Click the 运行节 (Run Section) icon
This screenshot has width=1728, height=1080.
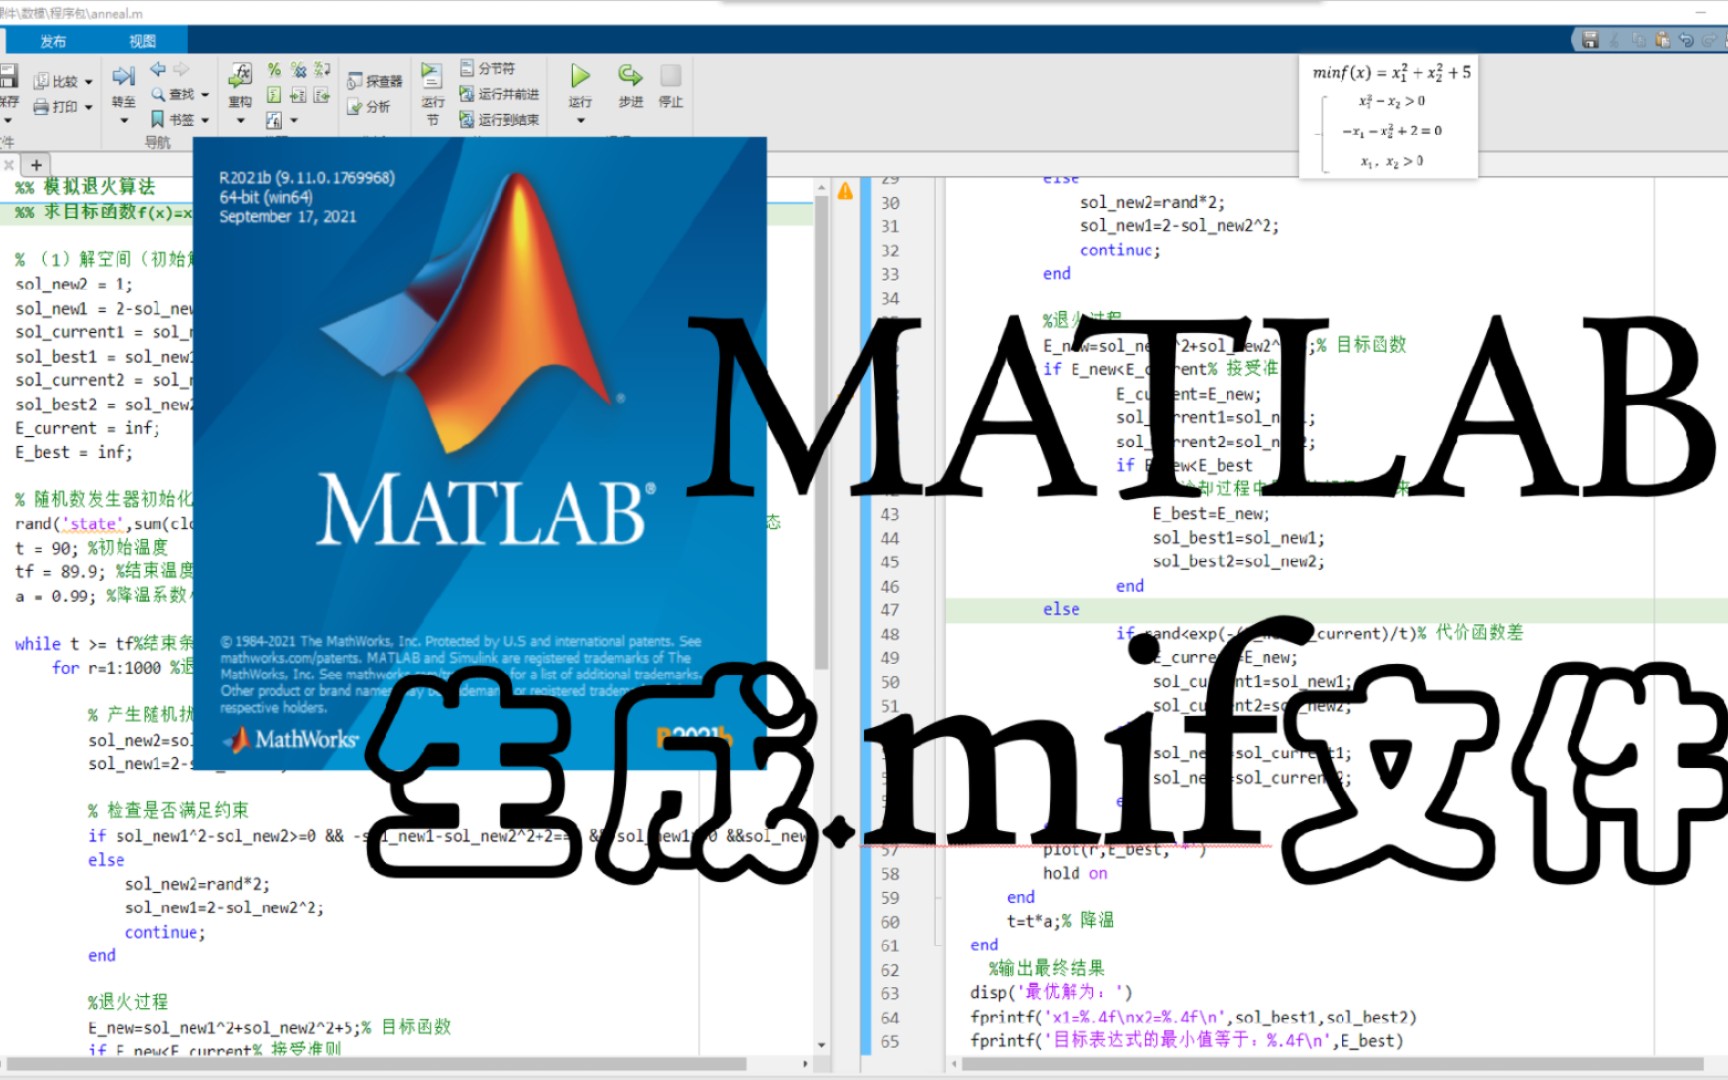point(432,75)
